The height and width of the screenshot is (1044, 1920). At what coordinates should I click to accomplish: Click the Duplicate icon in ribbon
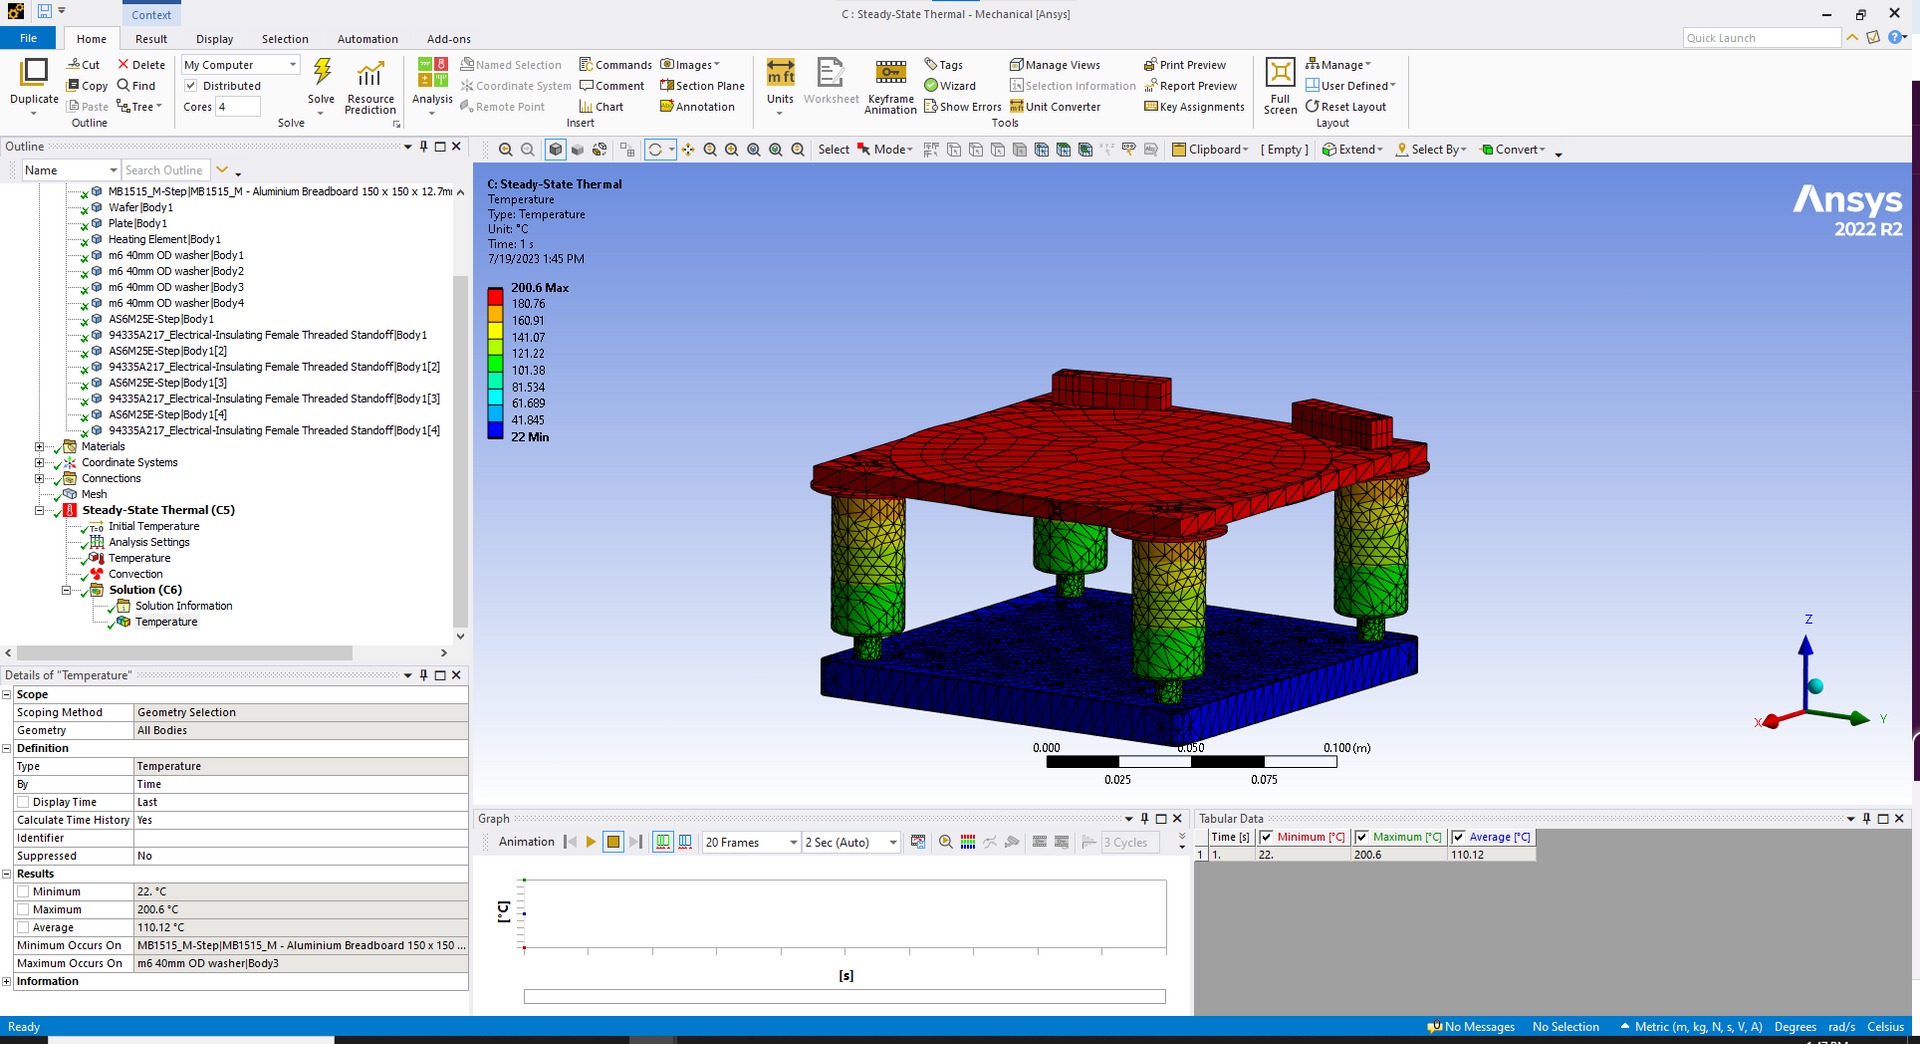pyautogui.click(x=34, y=72)
